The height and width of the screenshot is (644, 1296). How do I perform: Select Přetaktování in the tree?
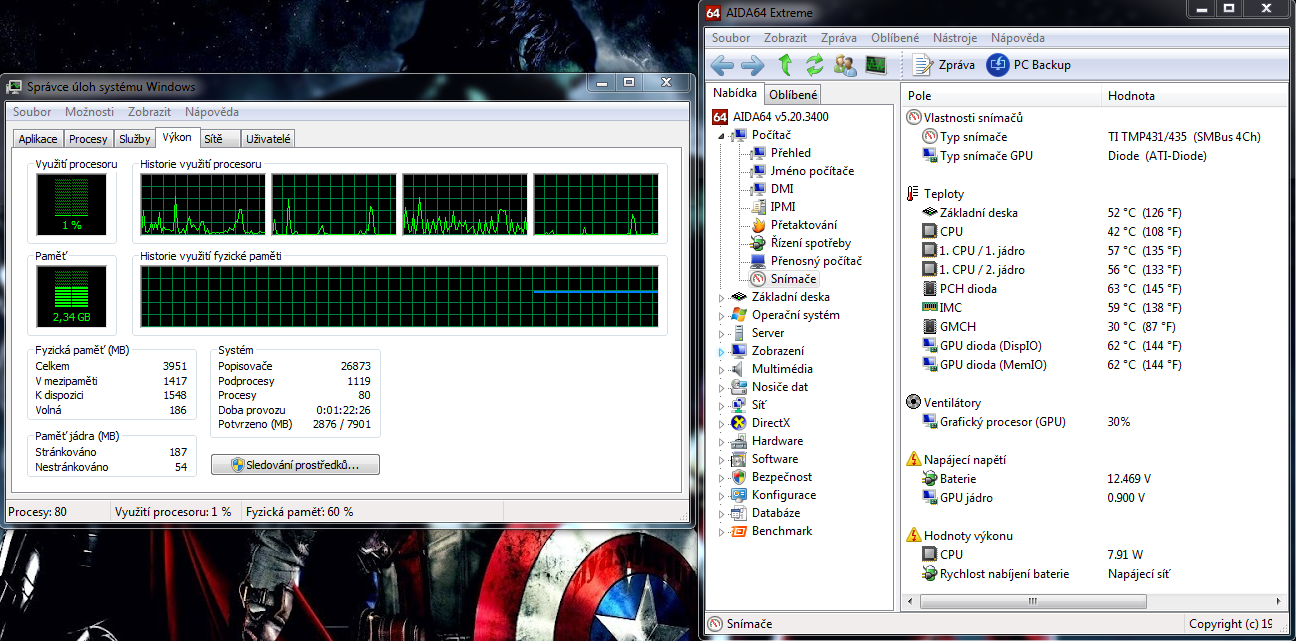coord(803,225)
